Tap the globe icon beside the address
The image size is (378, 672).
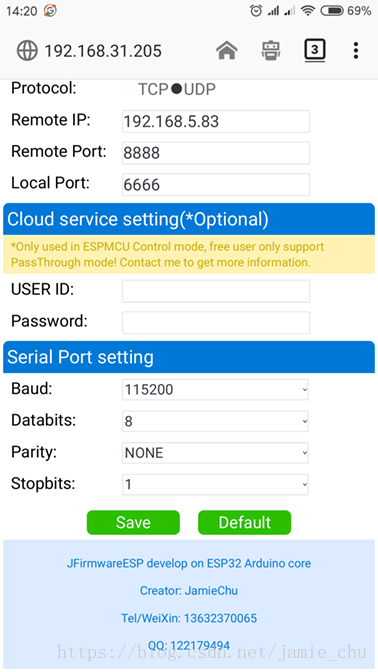click(x=27, y=51)
